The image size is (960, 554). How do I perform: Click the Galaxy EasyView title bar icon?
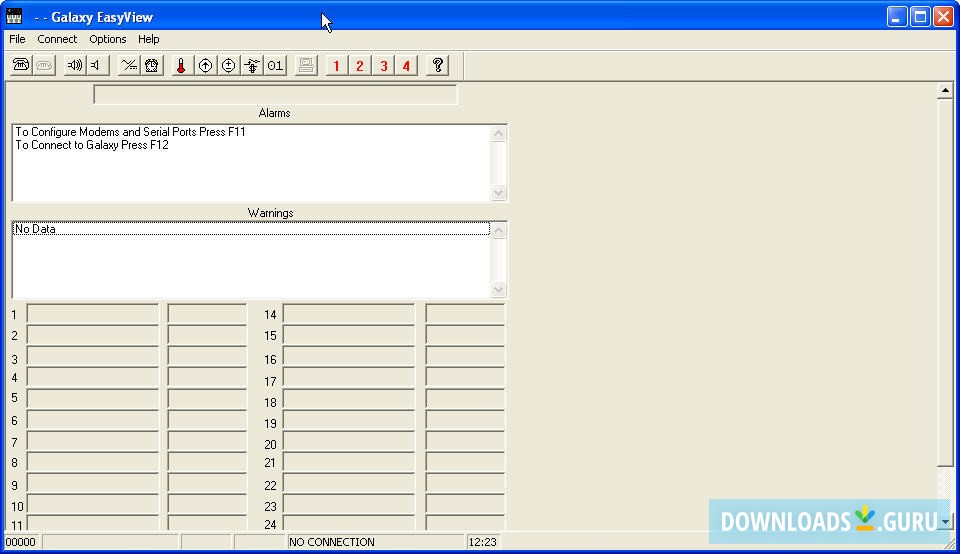point(14,17)
